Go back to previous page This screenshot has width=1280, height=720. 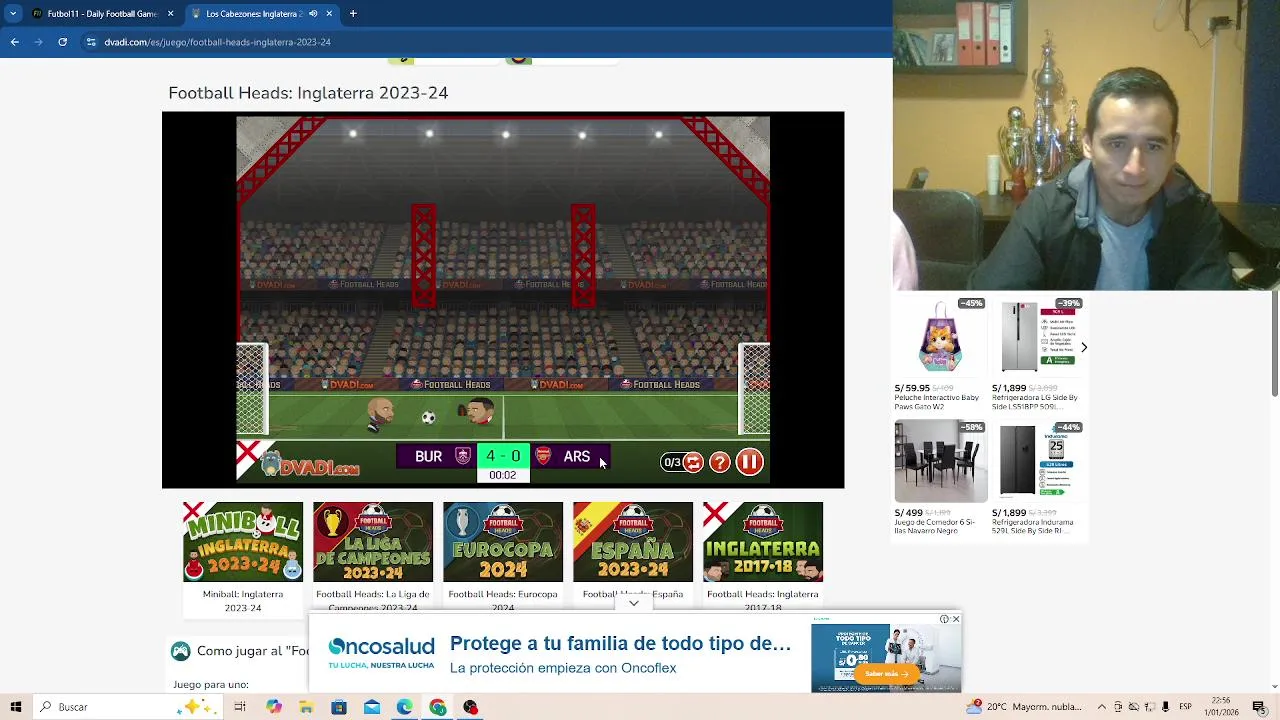click(x=14, y=42)
